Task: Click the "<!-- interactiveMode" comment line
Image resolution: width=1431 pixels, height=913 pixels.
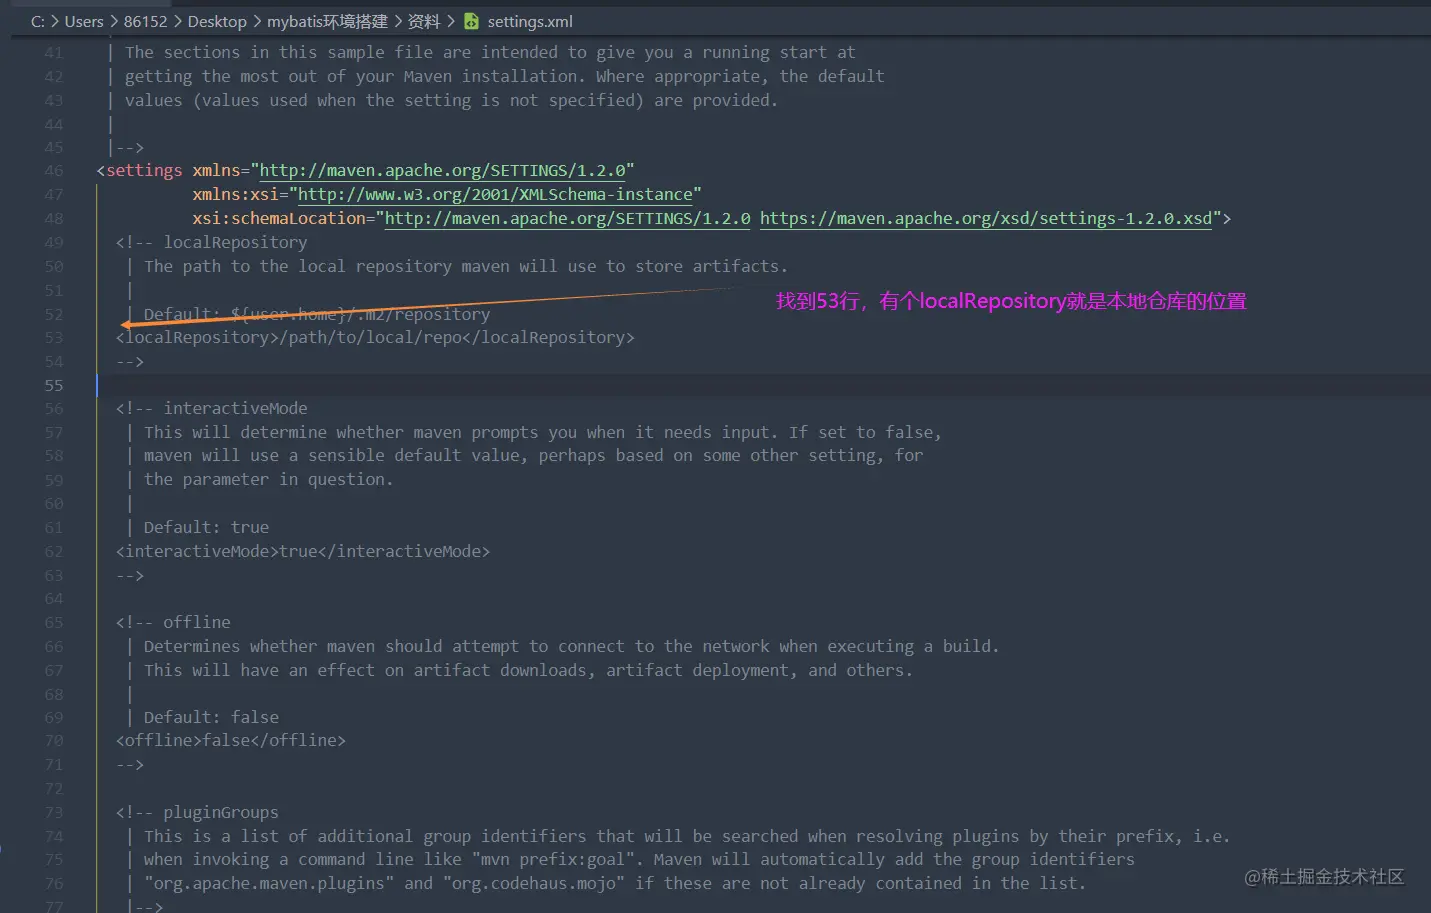Action: point(212,409)
